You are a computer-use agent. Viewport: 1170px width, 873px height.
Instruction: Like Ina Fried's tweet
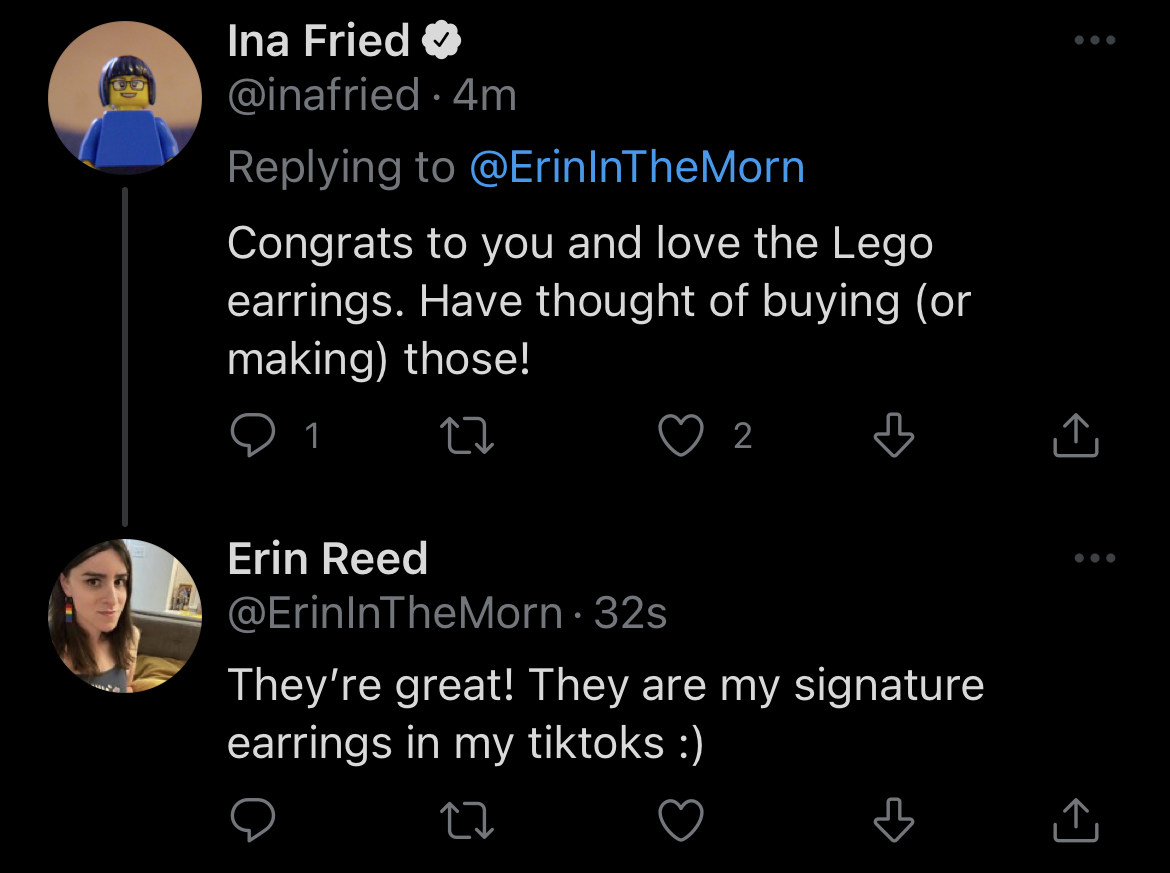pyautogui.click(x=682, y=436)
